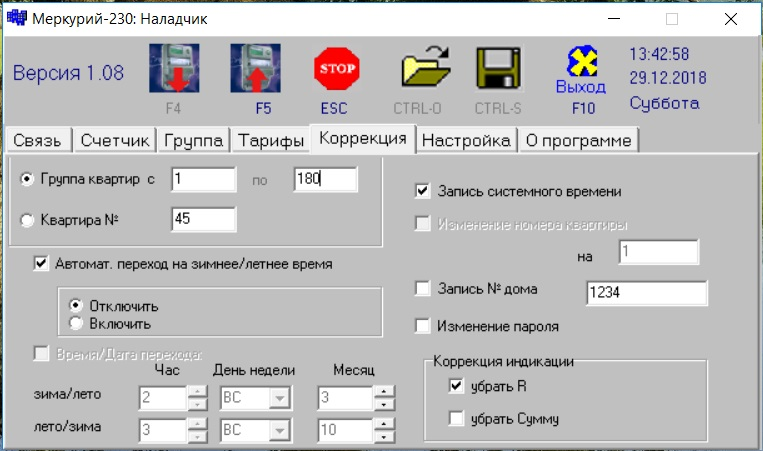Exit via the Выход F10 icon
The width and height of the screenshot is (763, 451).
tap(582, 61)
